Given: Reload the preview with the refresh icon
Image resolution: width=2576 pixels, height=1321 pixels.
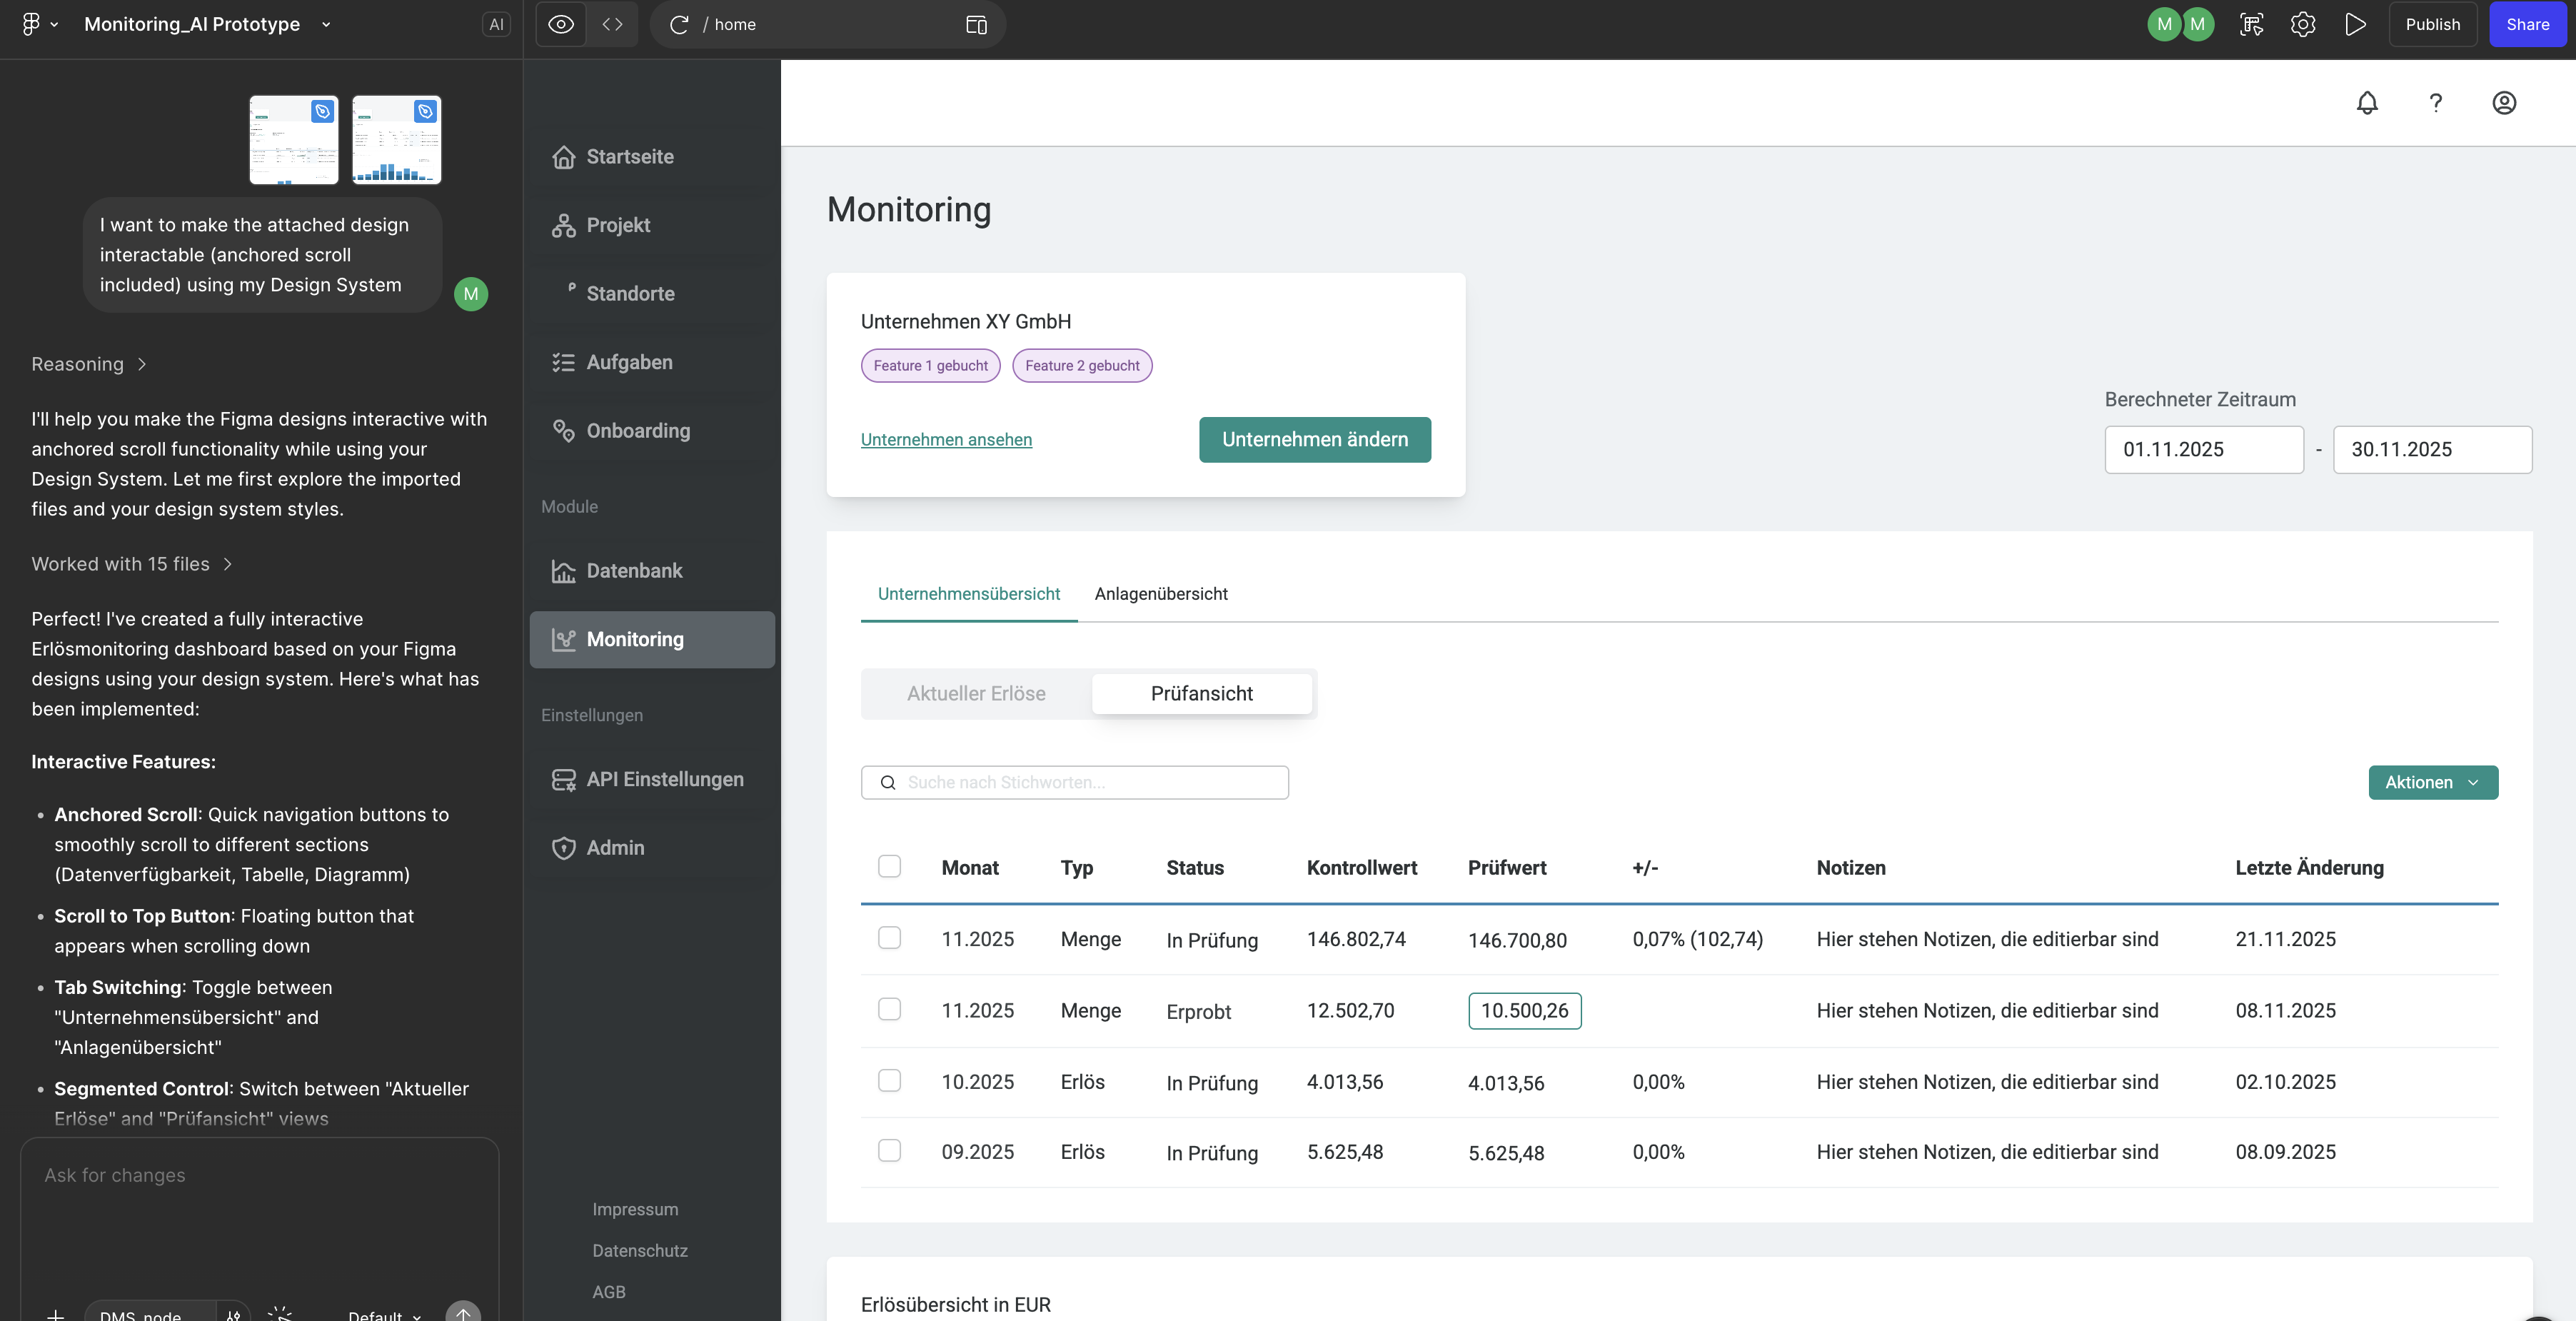Looking at the screenshot, I should pos(680,25).
